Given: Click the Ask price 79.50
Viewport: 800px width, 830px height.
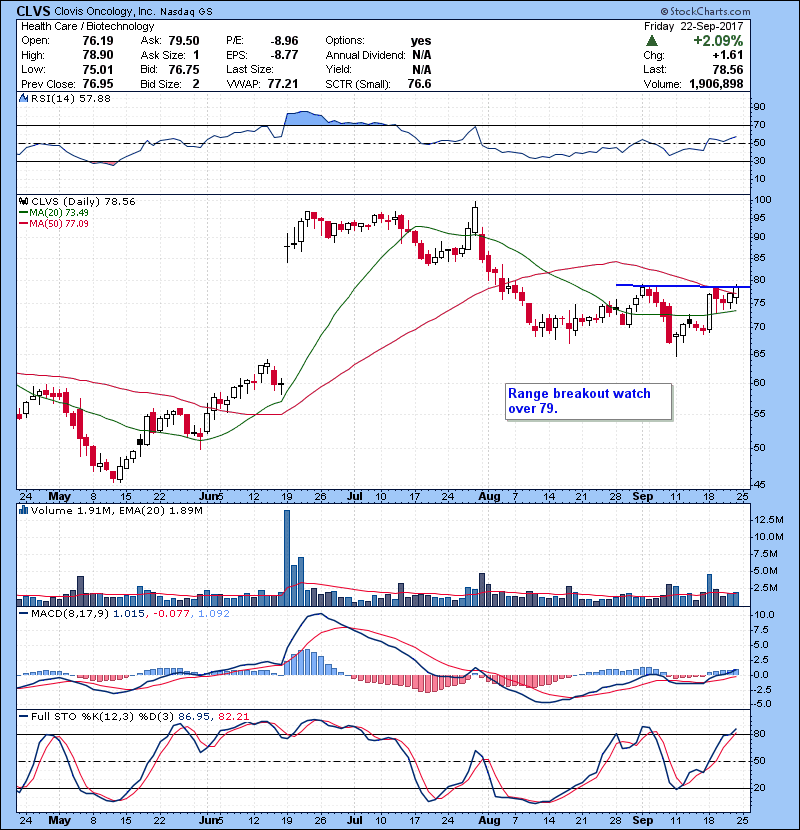Looking at the screenshot, I should pyautogui.click(x=184, y=41).
